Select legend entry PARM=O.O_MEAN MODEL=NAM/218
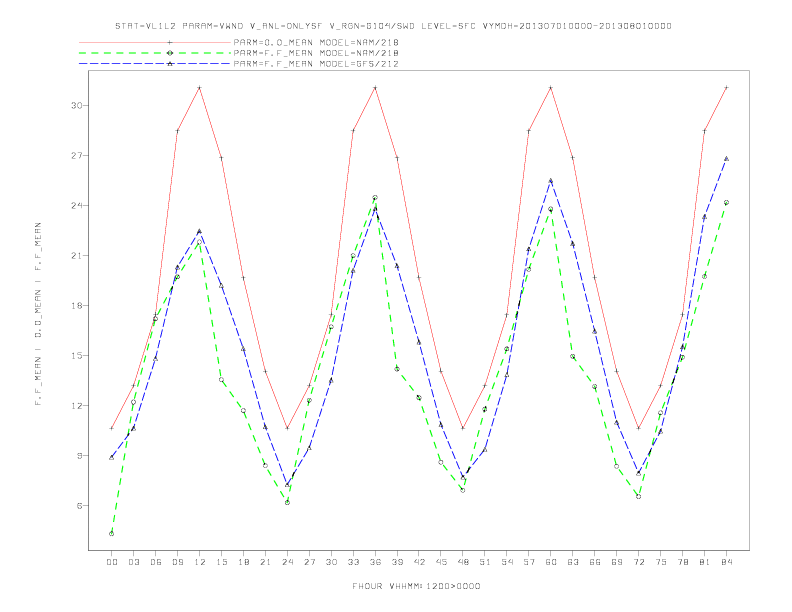This screenshot has height=612, width=792. click(x=316, y=42)
